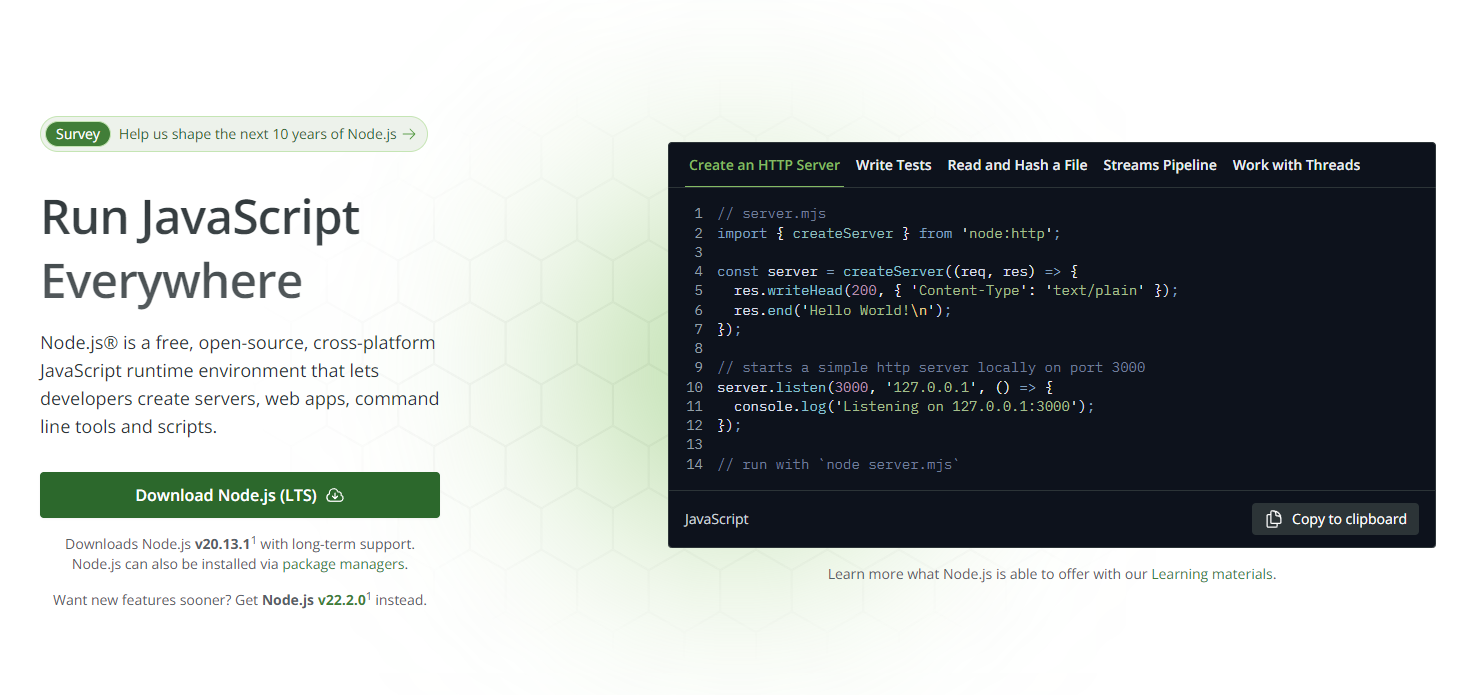Click the arrow icon in the survey banner
The width and height of the screenshot is (1471, 695).
(409, 134)
